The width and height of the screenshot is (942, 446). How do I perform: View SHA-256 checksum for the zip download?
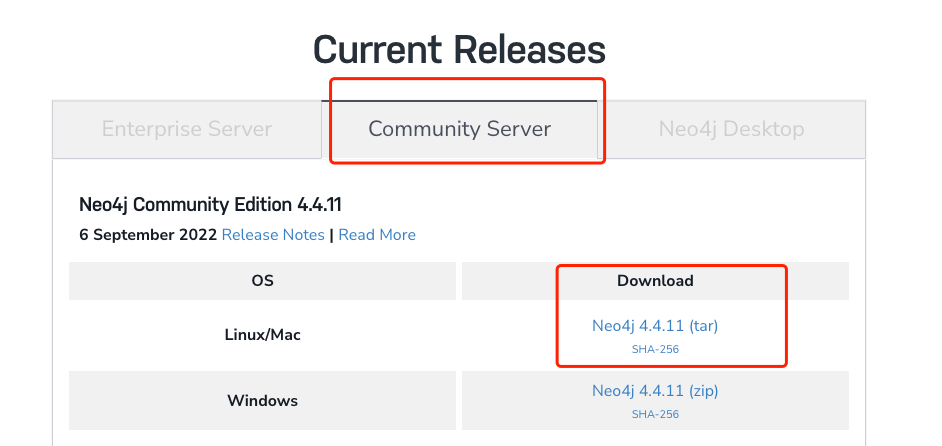(655, 414)
